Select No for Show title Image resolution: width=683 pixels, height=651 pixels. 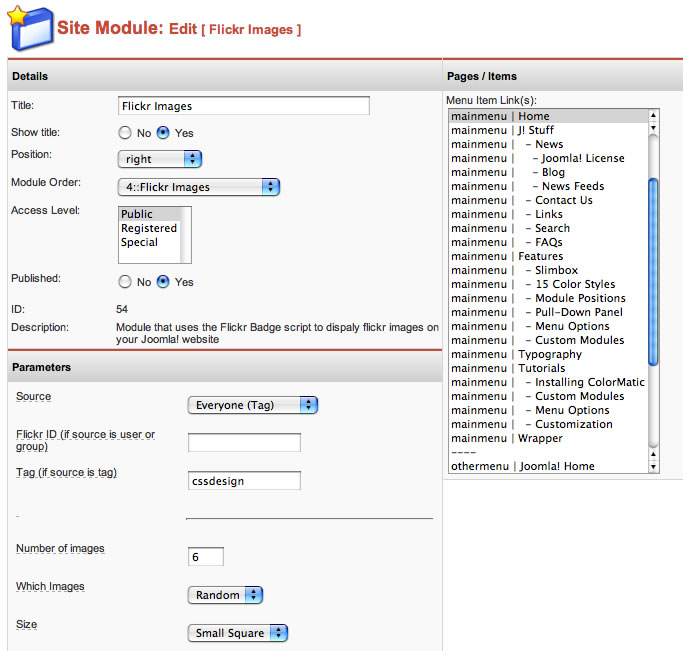(x=125, y=133)
